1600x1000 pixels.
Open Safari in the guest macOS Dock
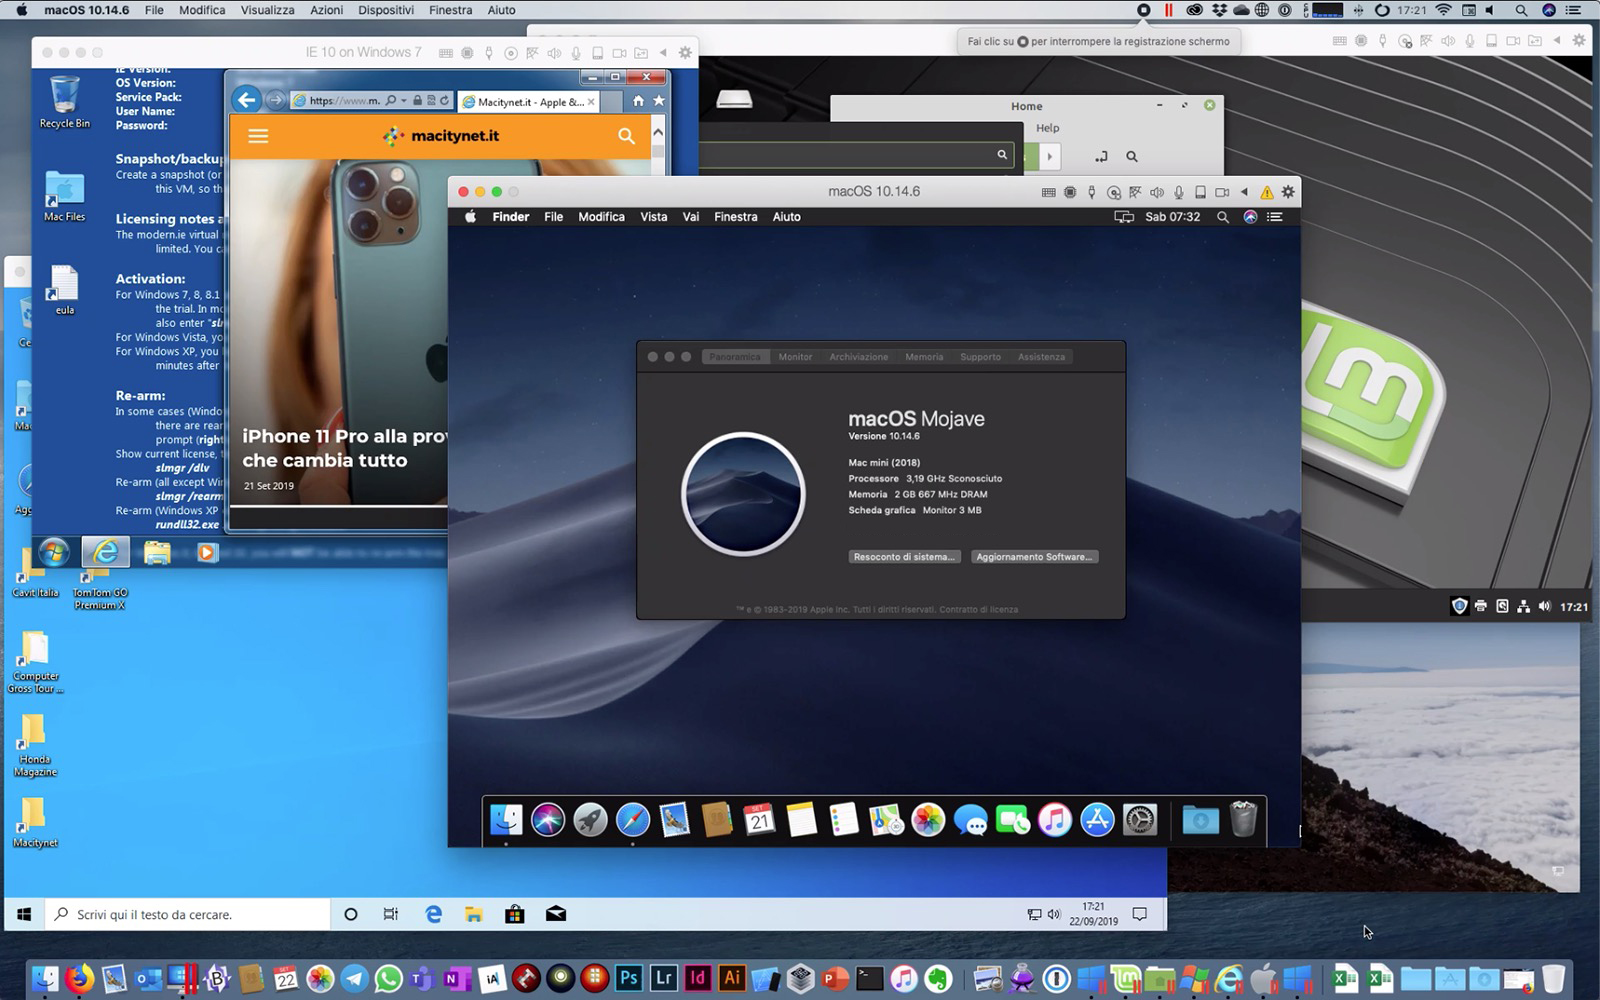point(632,820)
